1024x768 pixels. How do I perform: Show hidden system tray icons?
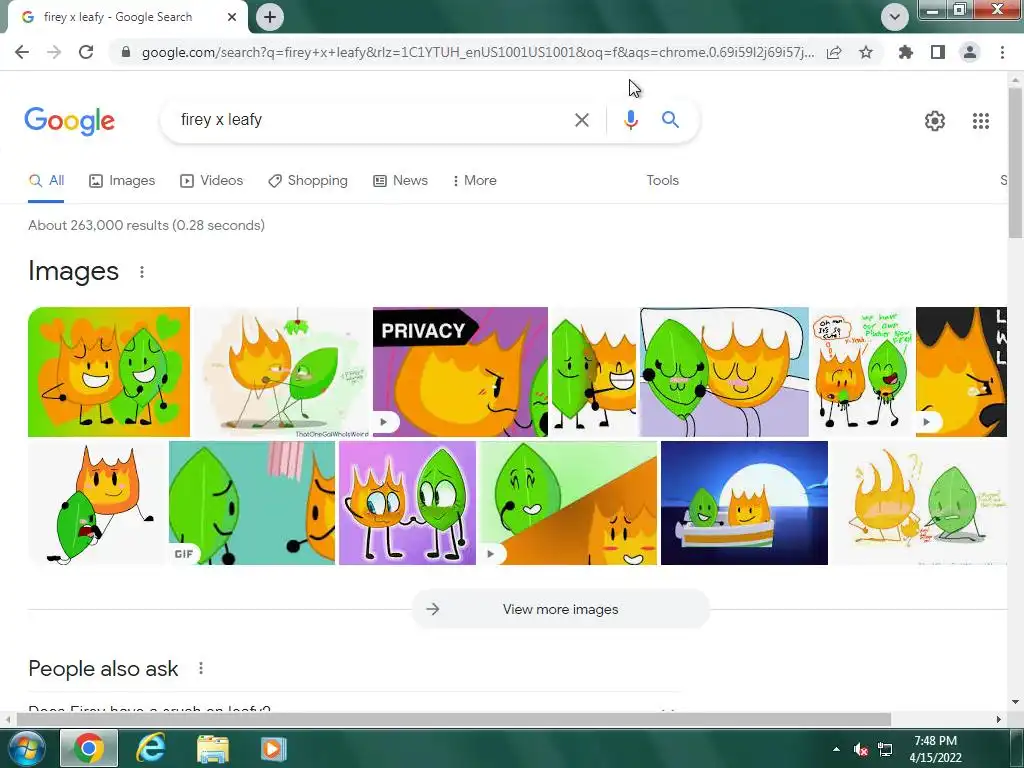coord(836,749)
